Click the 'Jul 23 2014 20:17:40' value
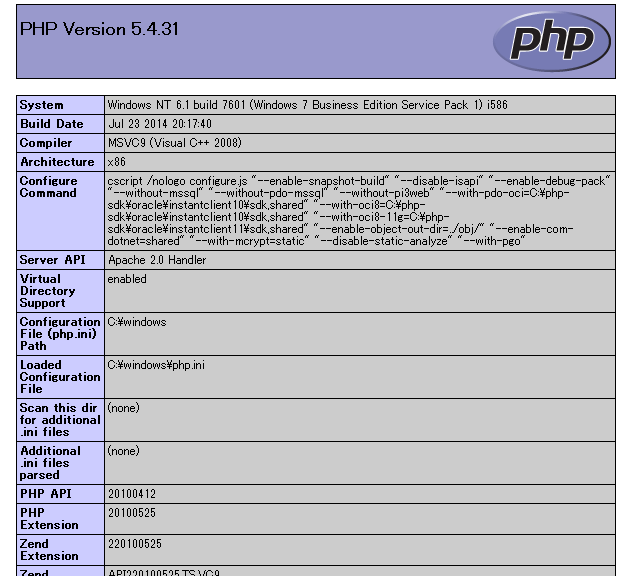 coord(160,124)
